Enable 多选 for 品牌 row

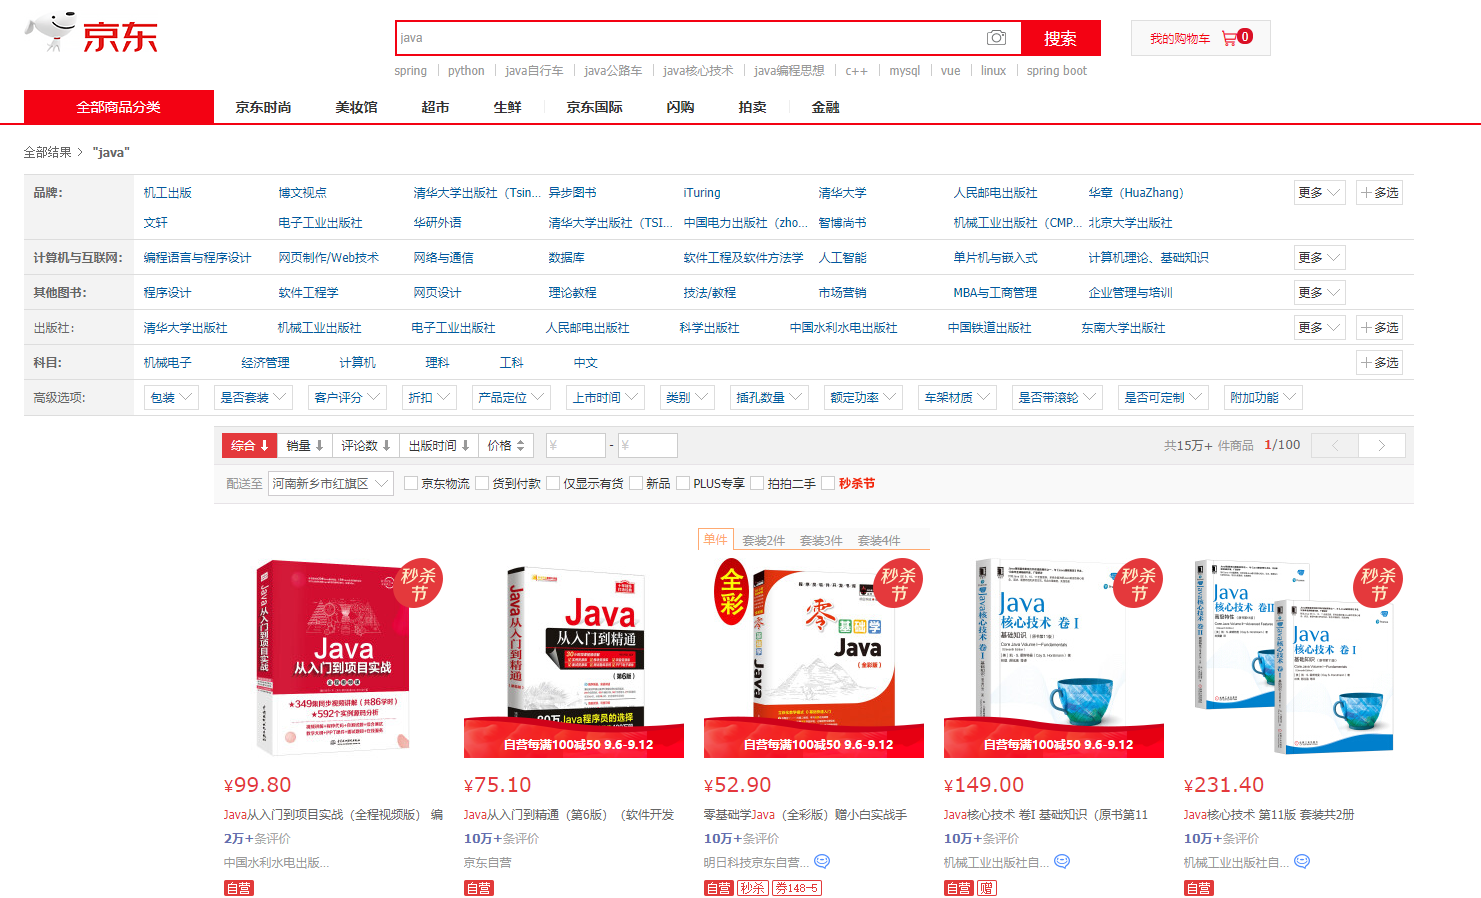pyautogui.click(x=1380, y=193)
